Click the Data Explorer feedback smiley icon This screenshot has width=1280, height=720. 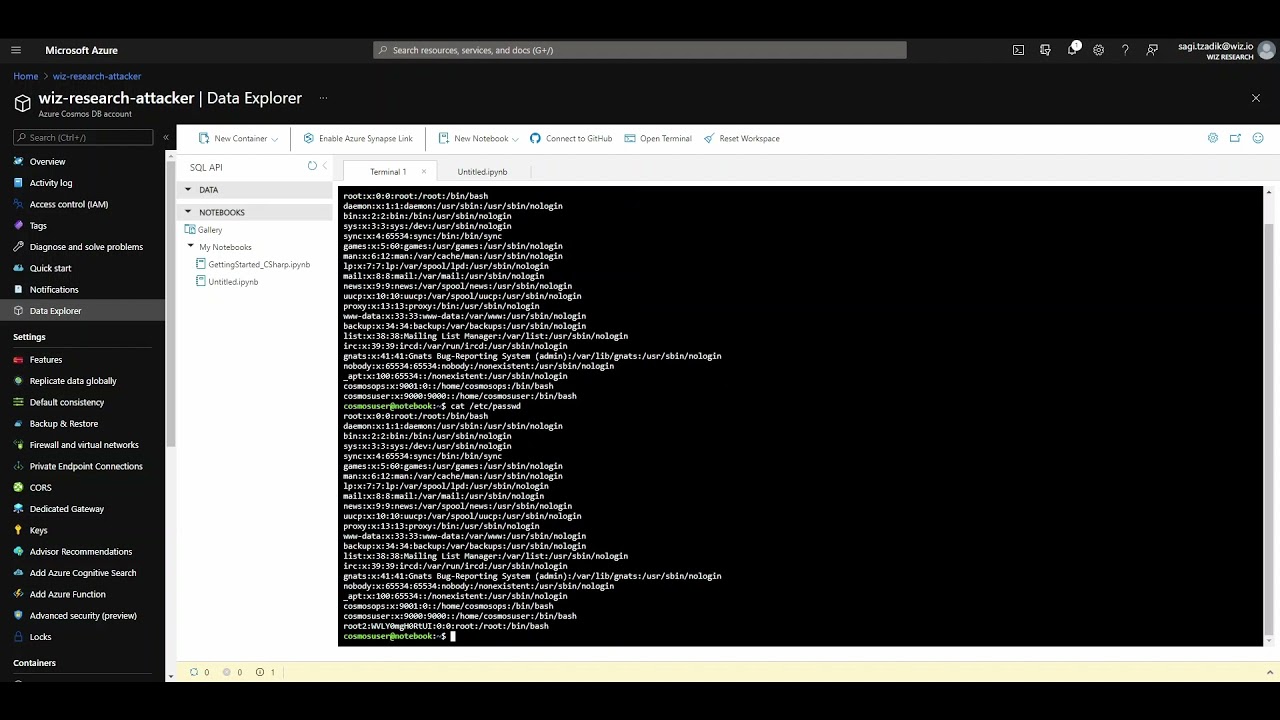1259,138
